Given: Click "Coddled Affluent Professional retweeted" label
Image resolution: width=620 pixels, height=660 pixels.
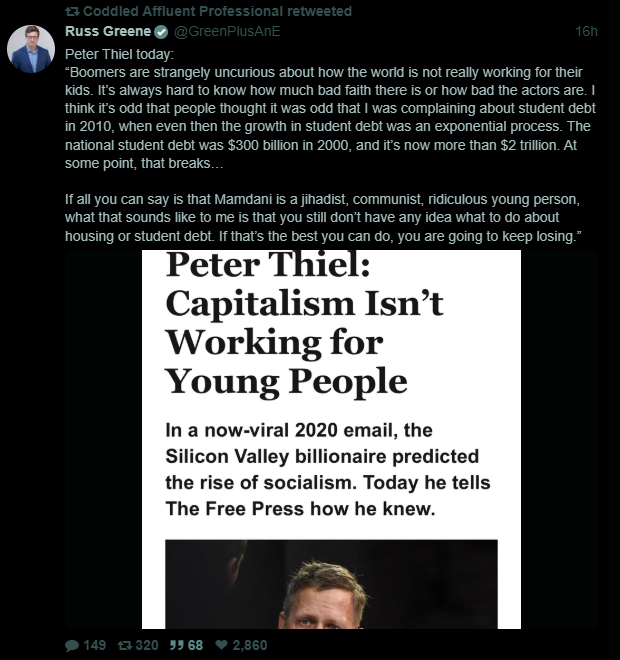Looking at the screenshot, I should [x=217, y=11].
